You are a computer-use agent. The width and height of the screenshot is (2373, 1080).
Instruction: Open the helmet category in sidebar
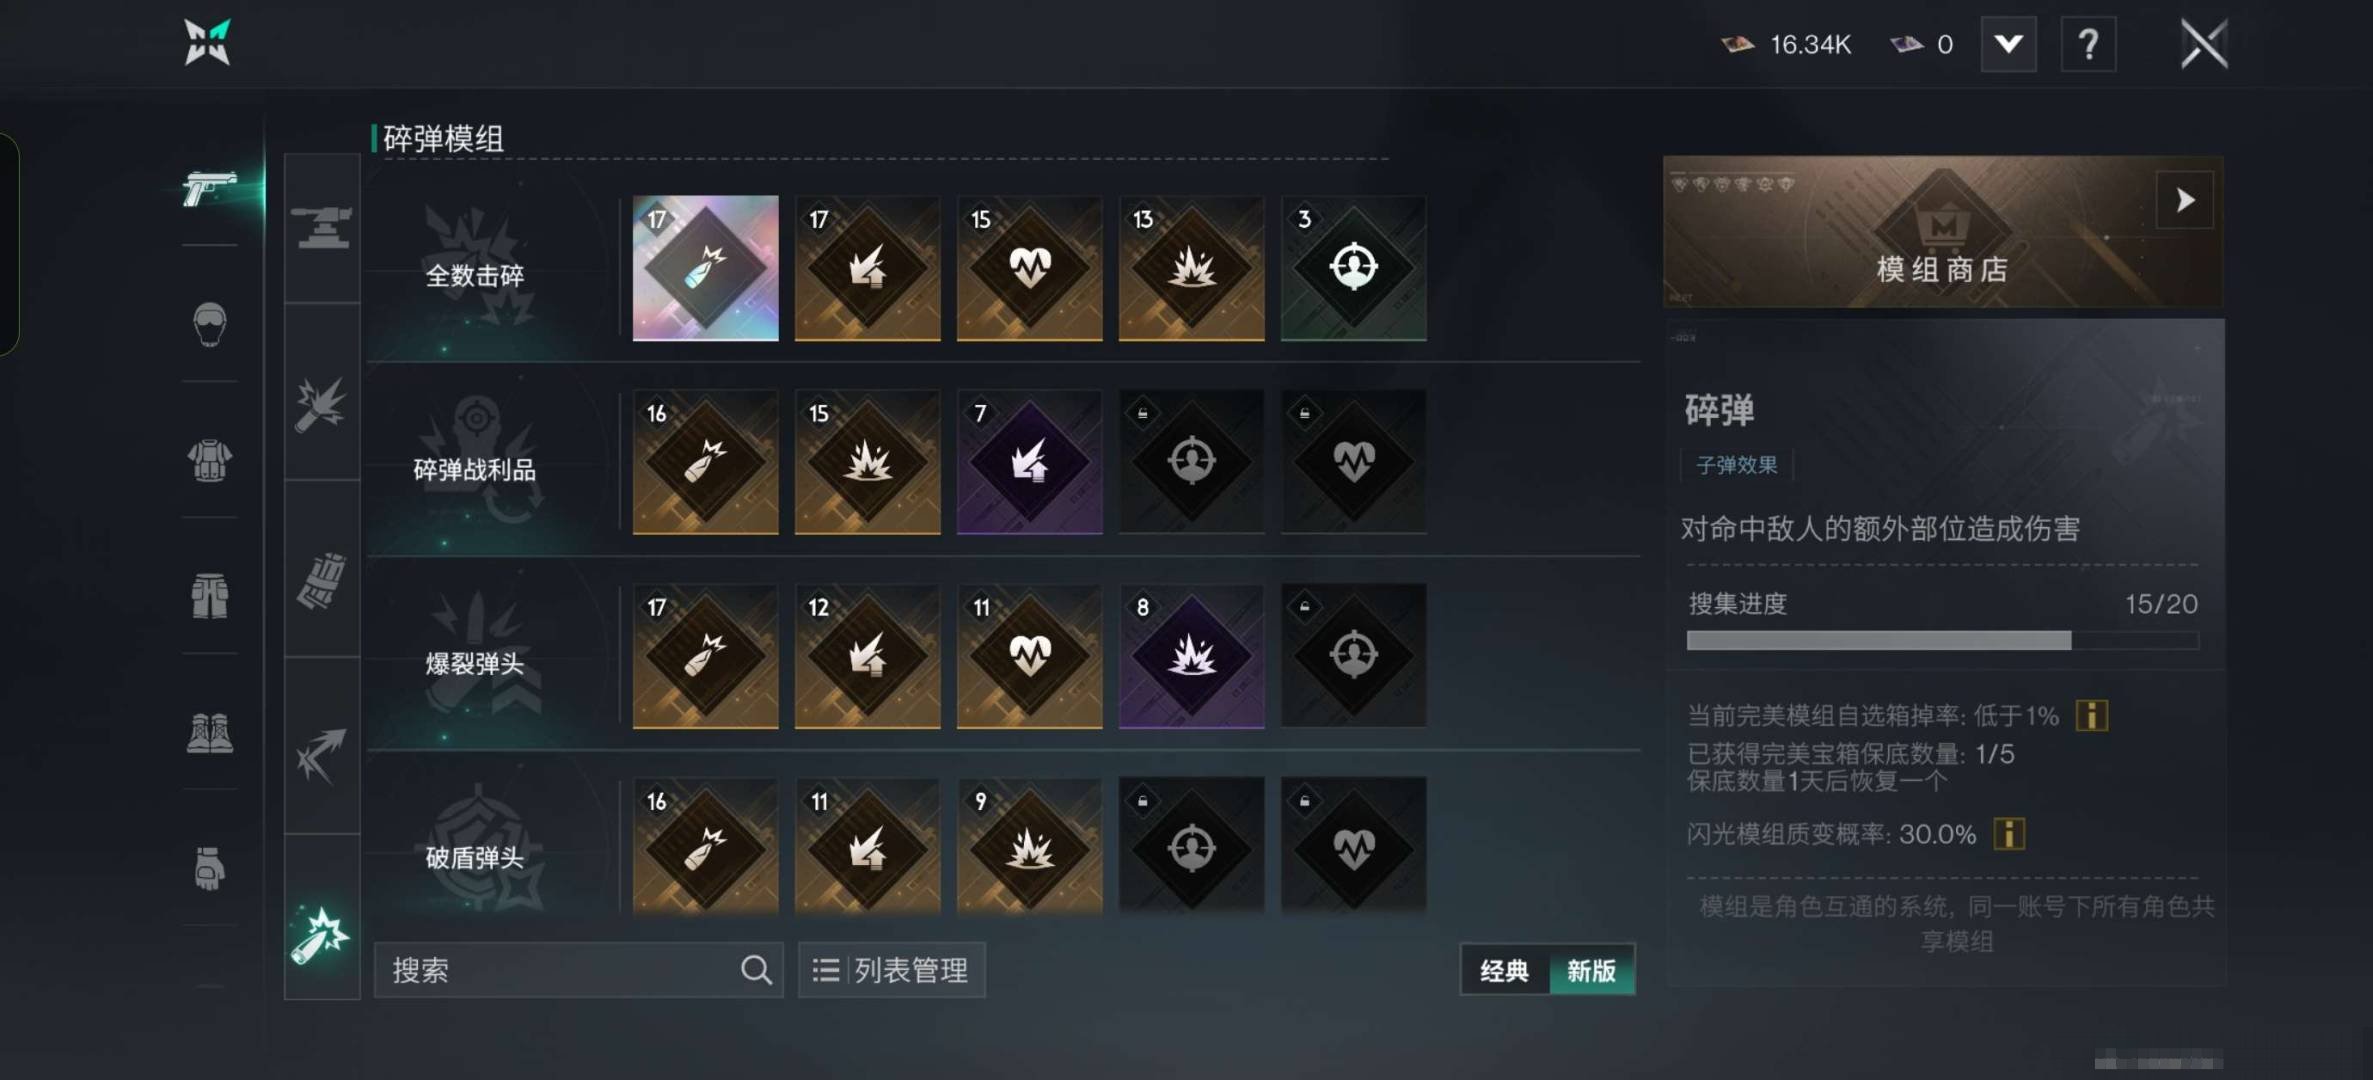(209, 324)
